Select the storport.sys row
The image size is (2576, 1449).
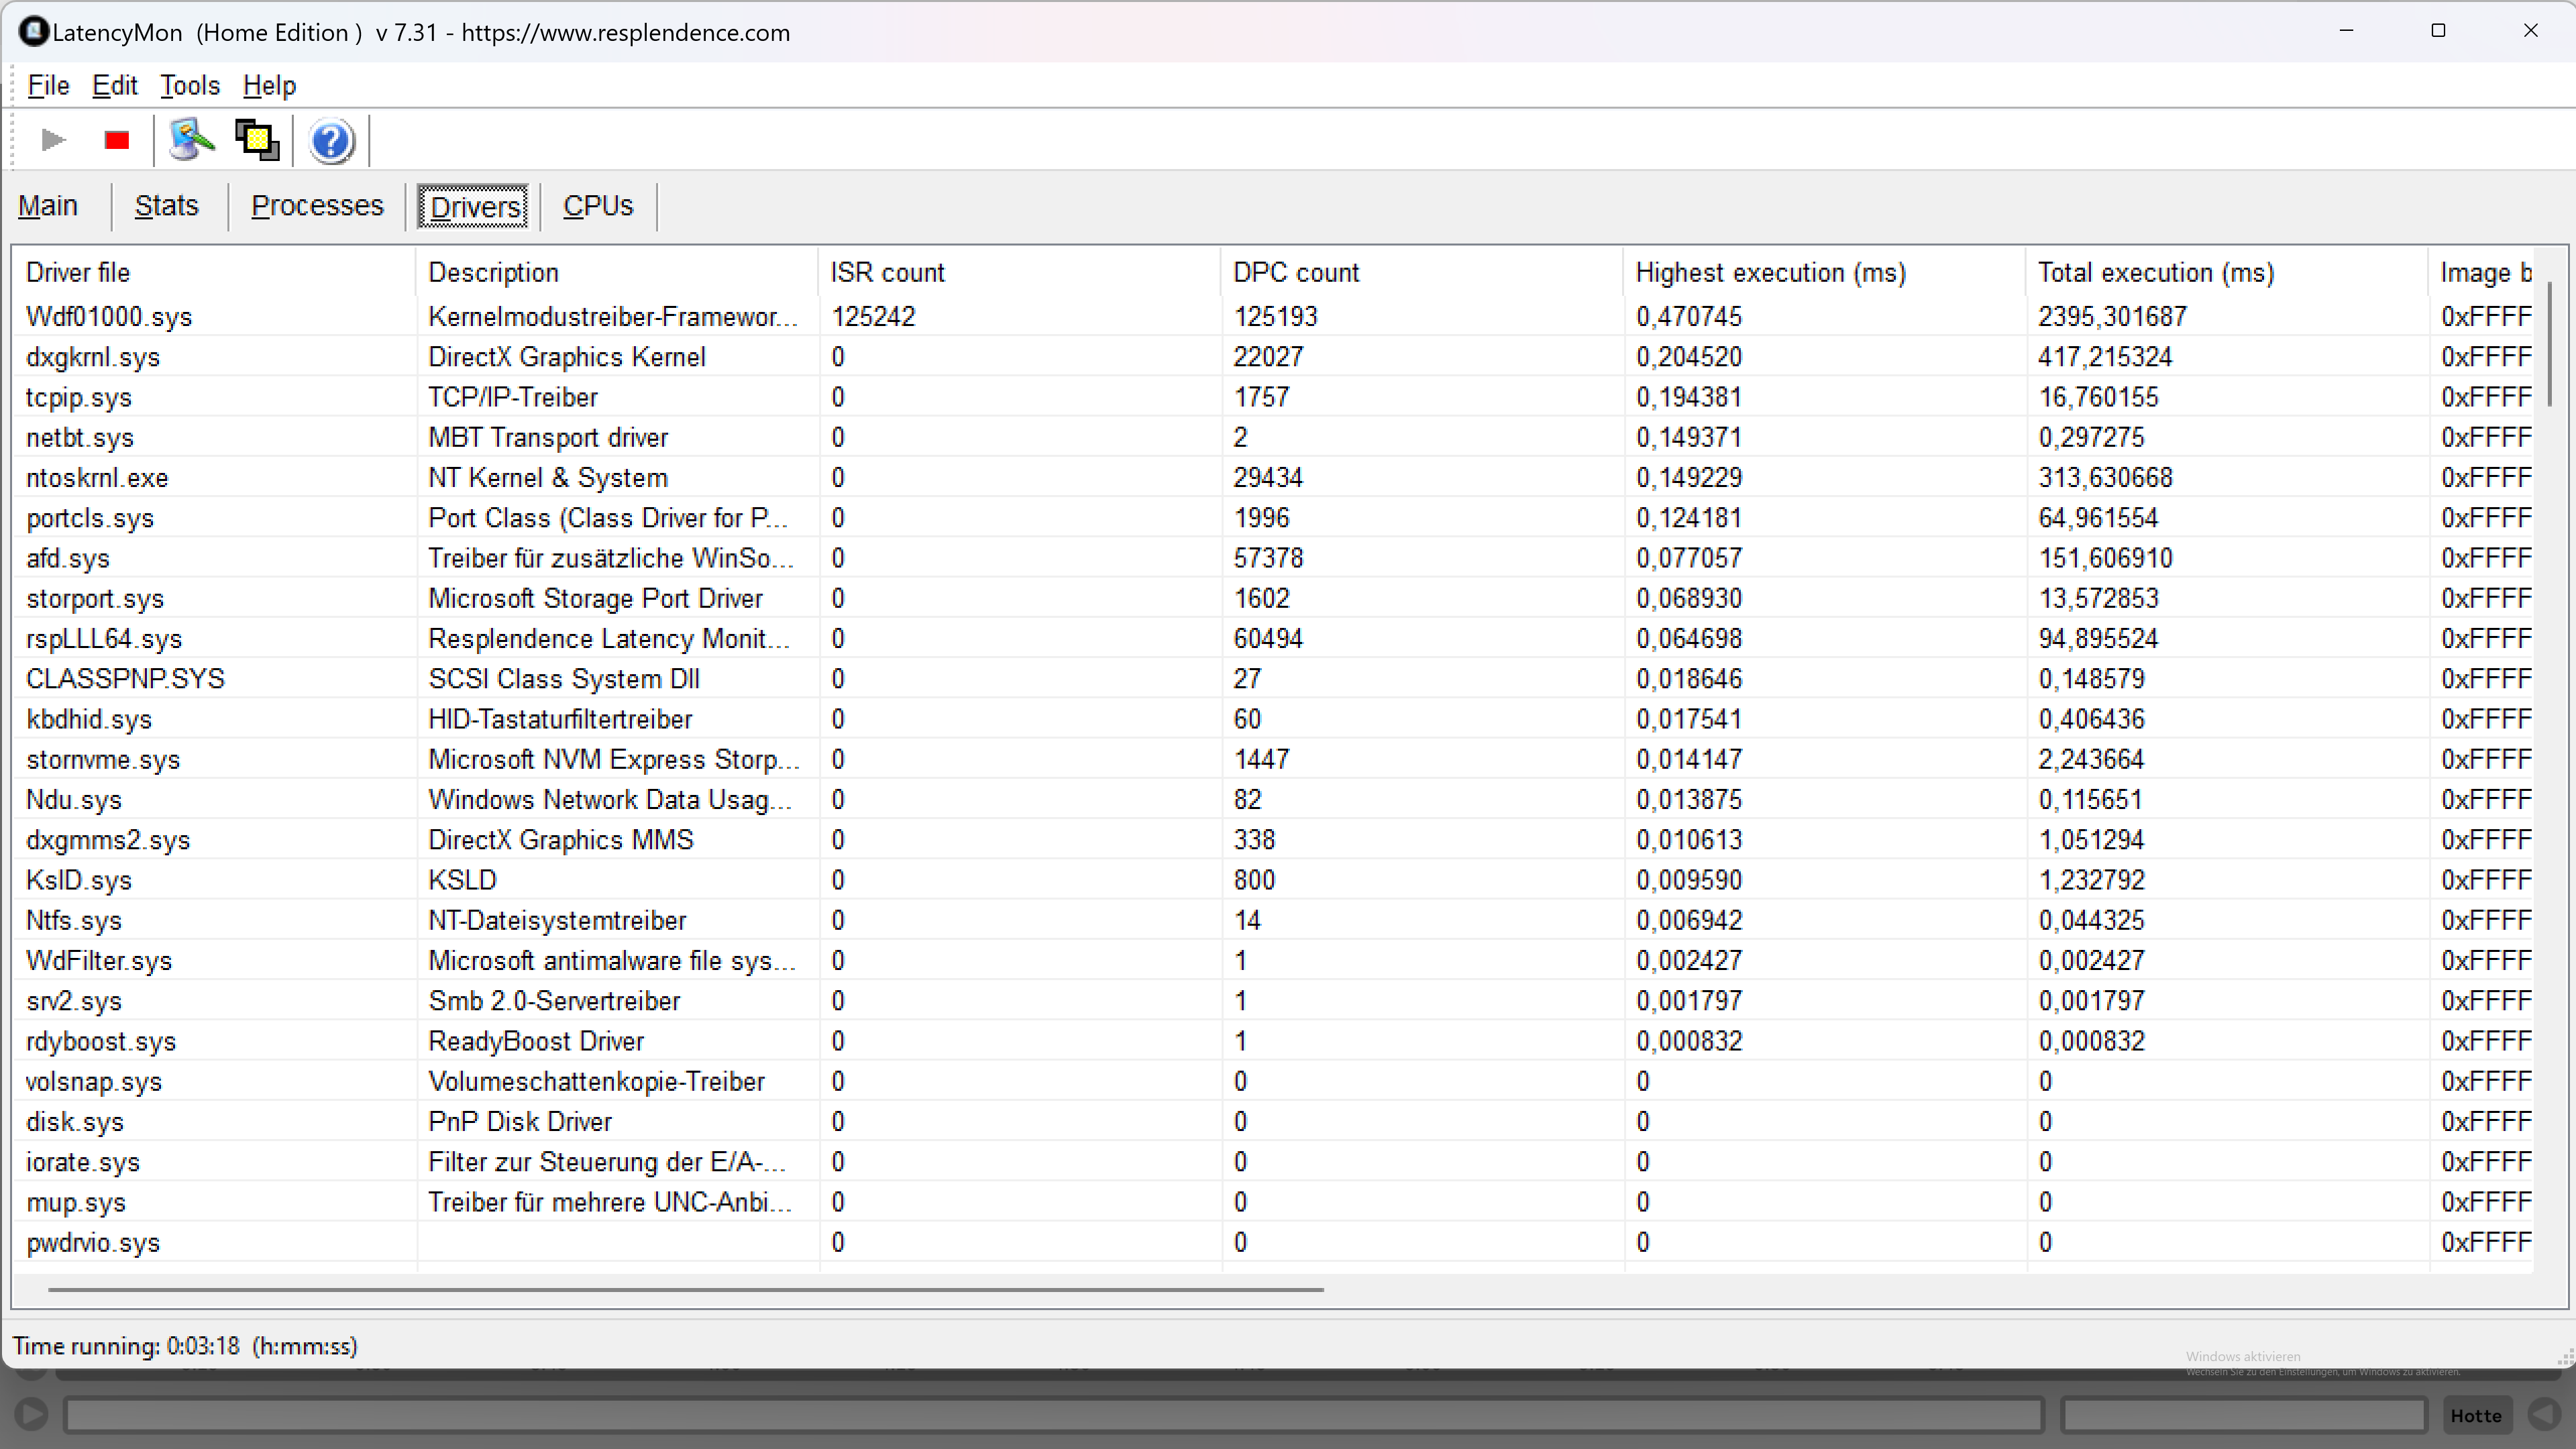point(1273,598)
